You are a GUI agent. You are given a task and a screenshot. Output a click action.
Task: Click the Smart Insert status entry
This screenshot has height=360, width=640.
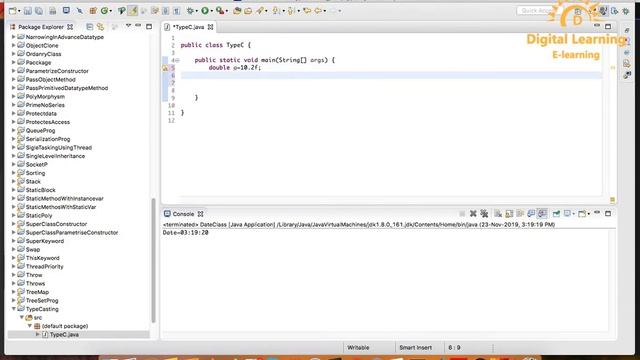pyautogui.click(x=416, y=348)
